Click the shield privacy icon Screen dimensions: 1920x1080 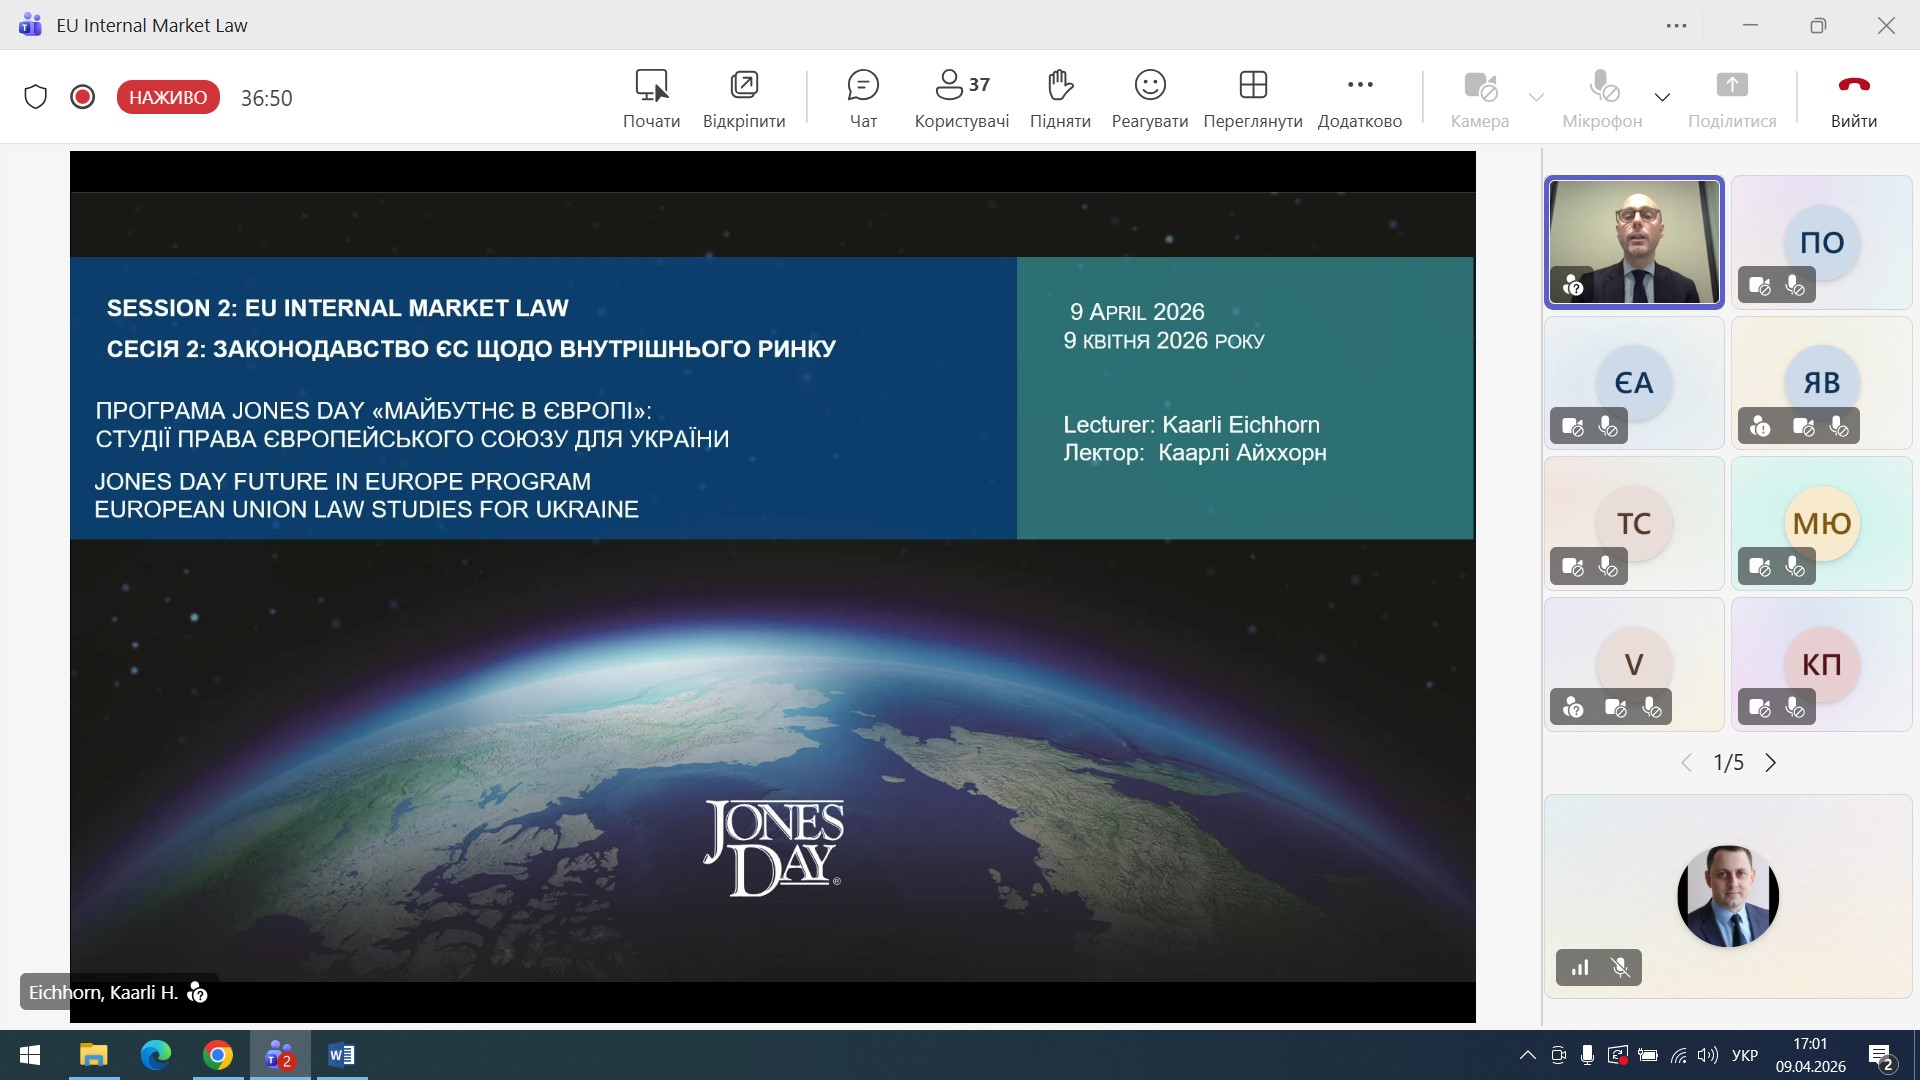click(x=36, y=97)
